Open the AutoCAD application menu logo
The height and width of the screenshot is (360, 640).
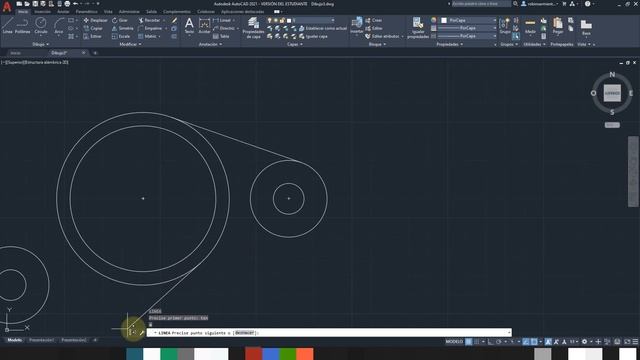[x=7, y=7]
